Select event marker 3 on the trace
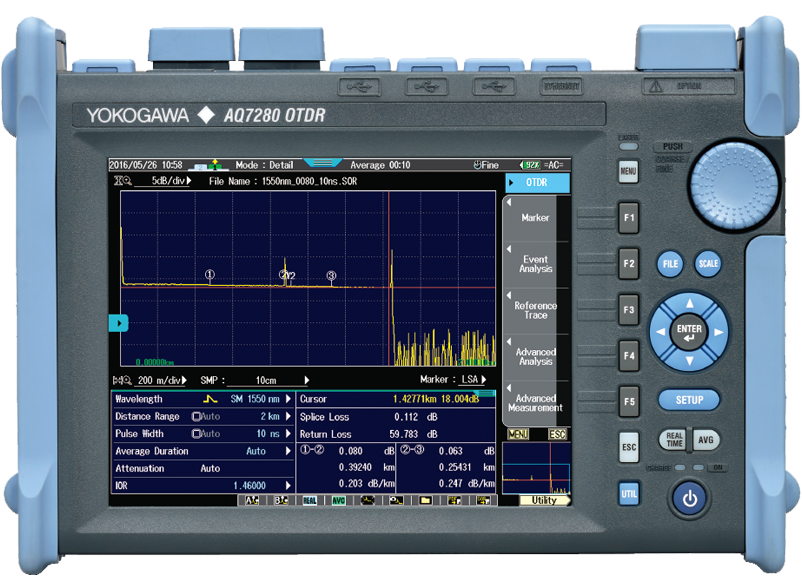The image size is (803, 579). pos(331,275)
